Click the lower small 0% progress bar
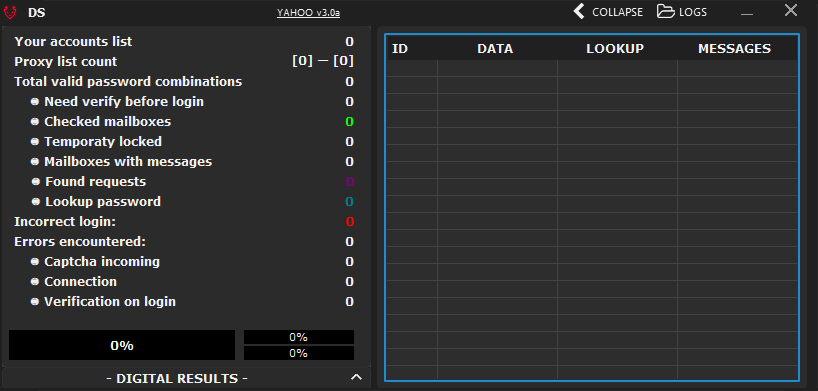The height and width of the screenshot is (391, 818). coord(298,353)
